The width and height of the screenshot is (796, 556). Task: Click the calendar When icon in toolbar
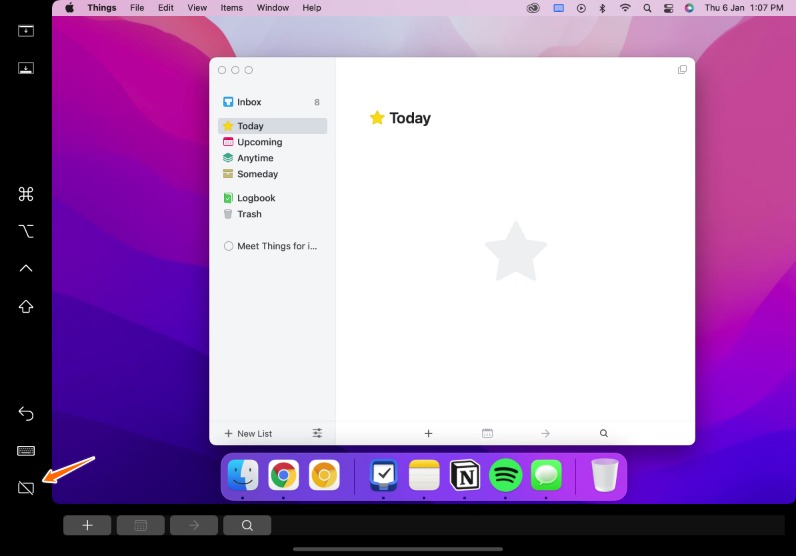487,433
